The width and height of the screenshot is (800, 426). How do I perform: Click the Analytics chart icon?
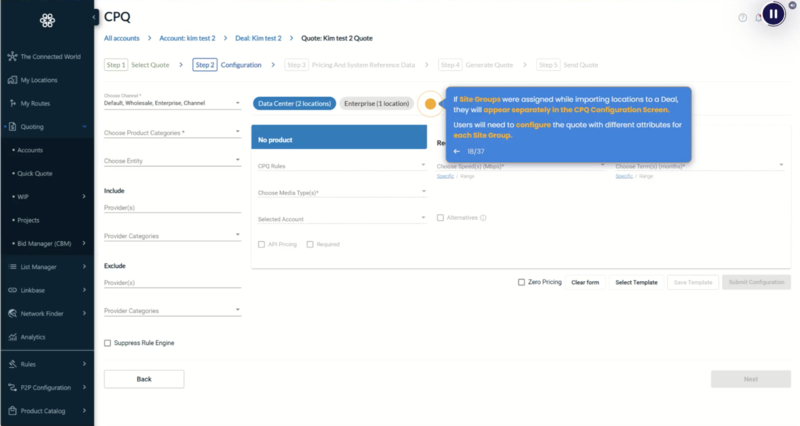tap(12, 337)
